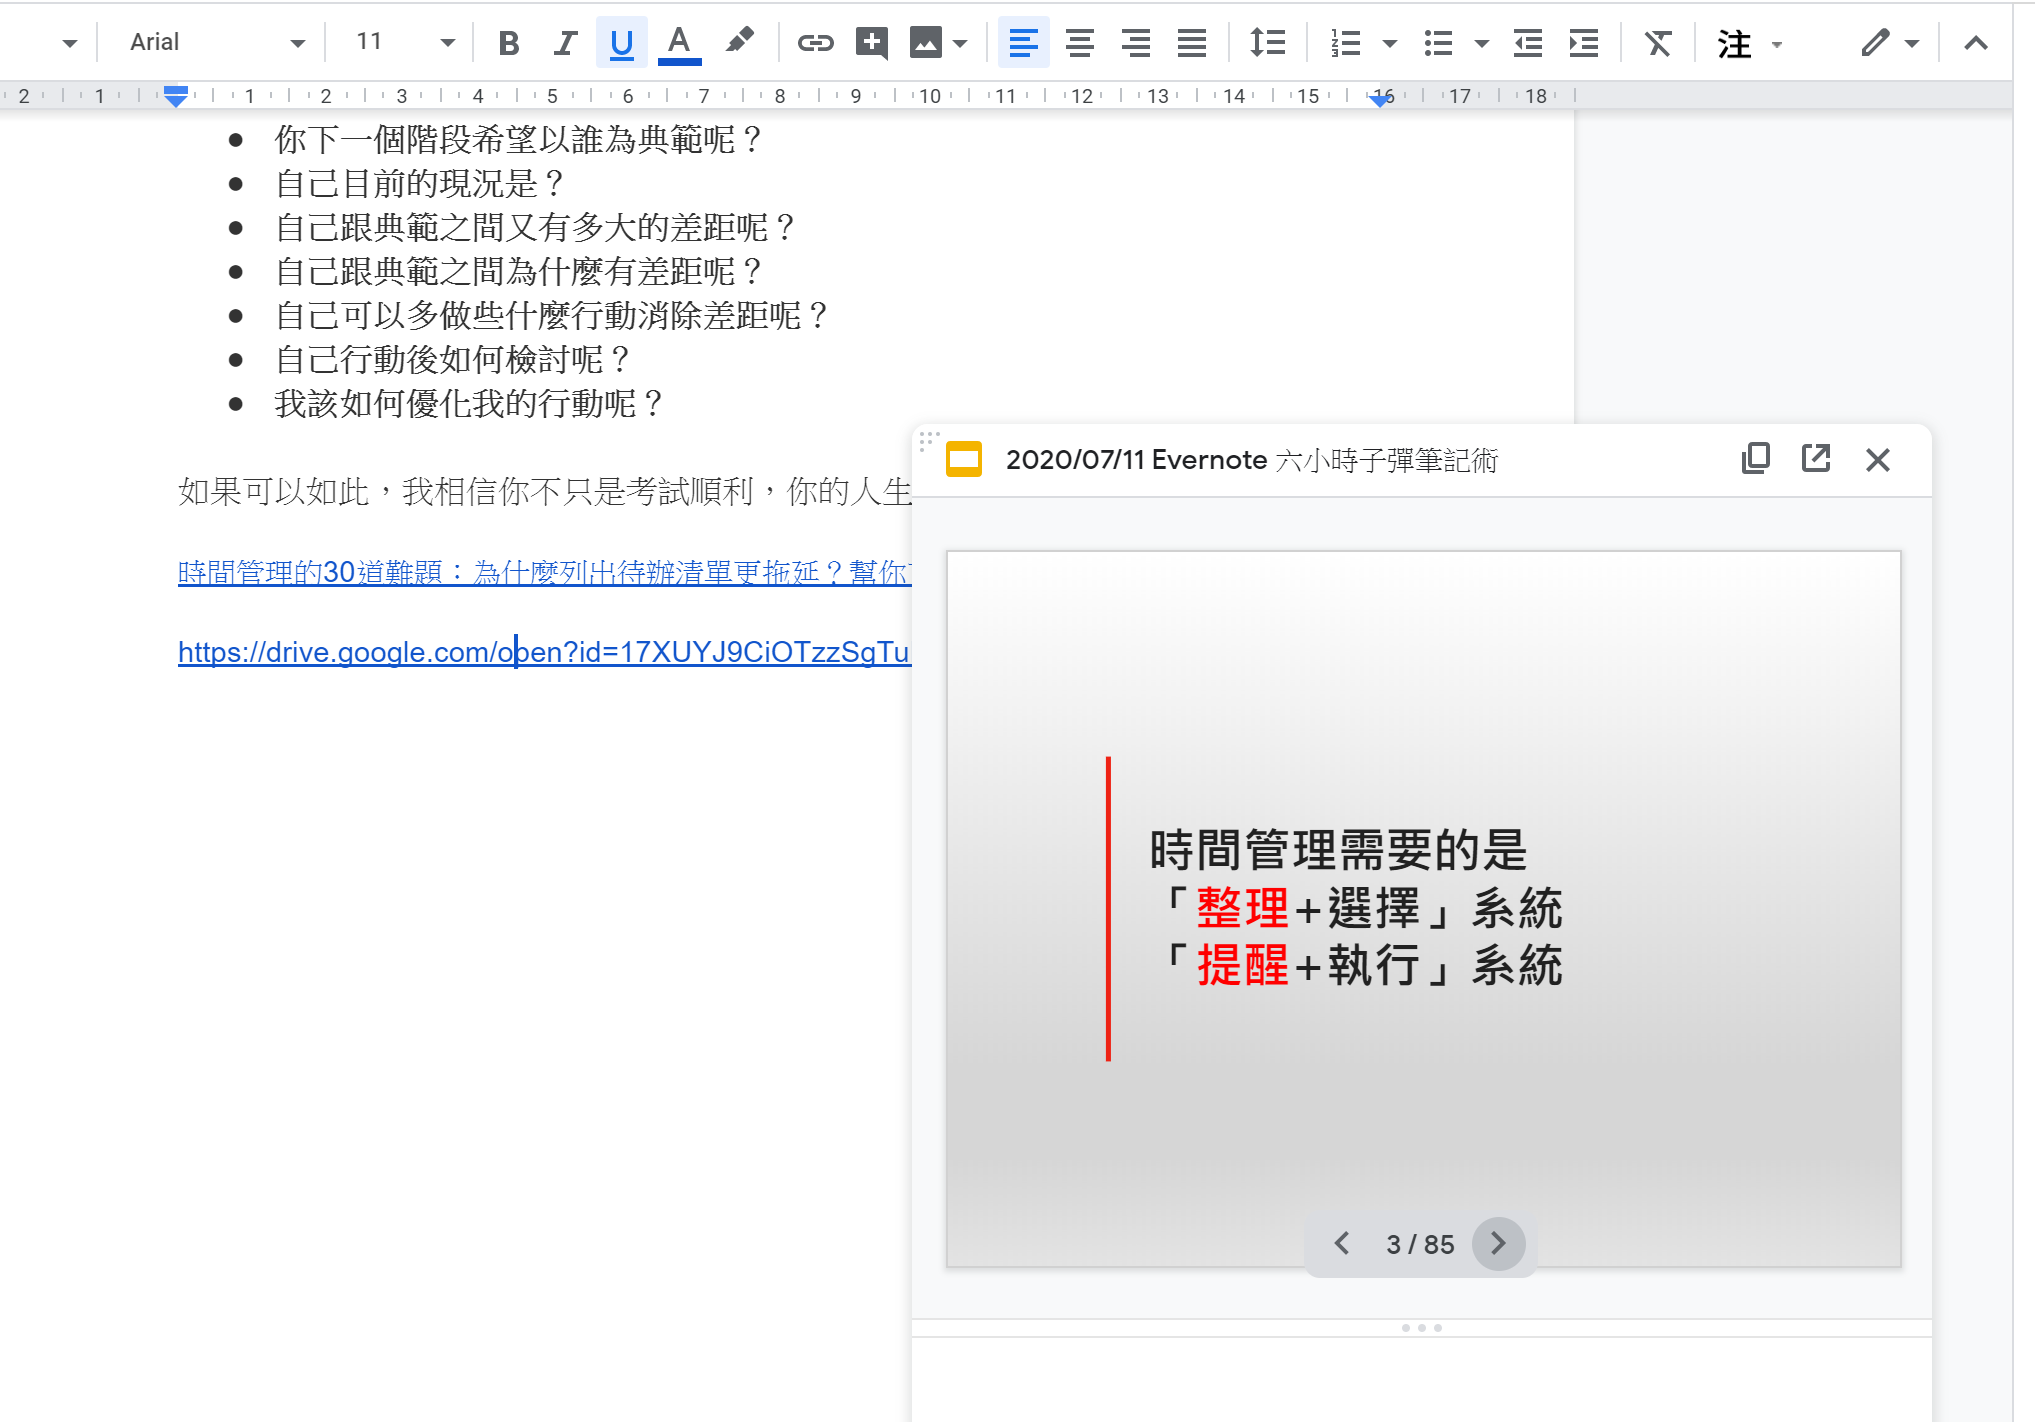Open text color picker
2035x1422 pixels.
pos(679,43)
